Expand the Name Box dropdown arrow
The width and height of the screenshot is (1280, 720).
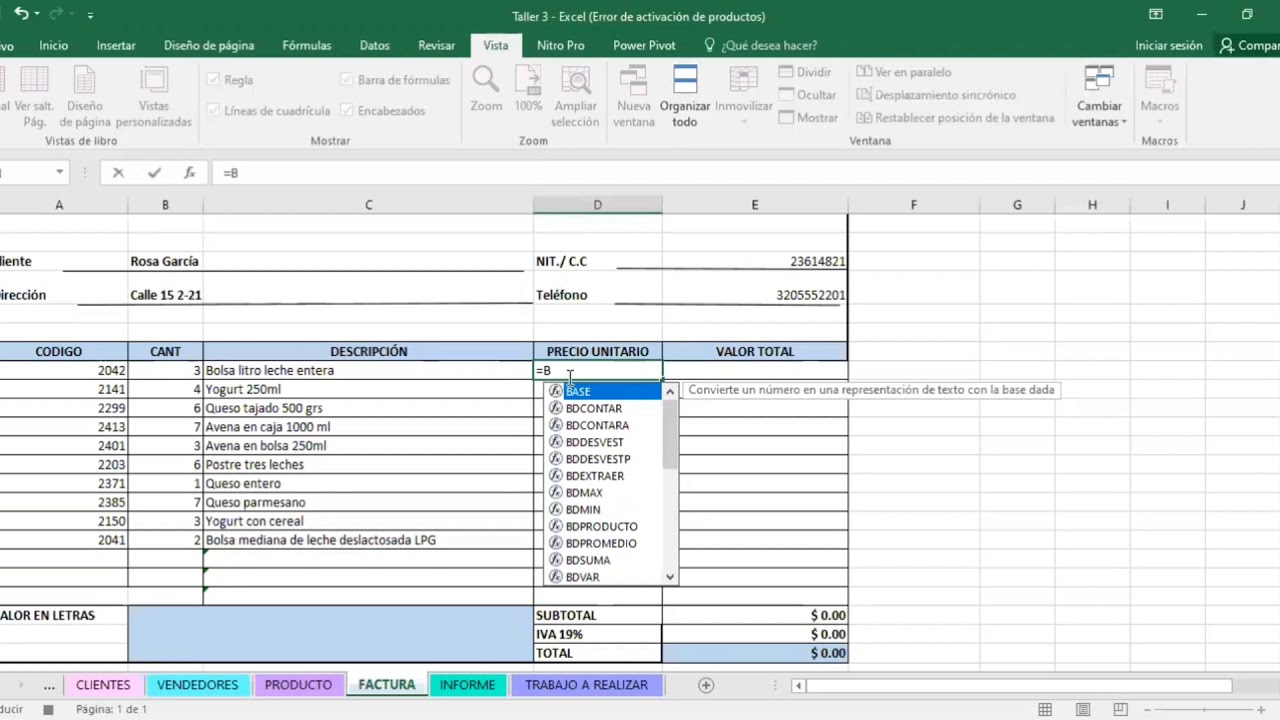[x=59, y=173]
